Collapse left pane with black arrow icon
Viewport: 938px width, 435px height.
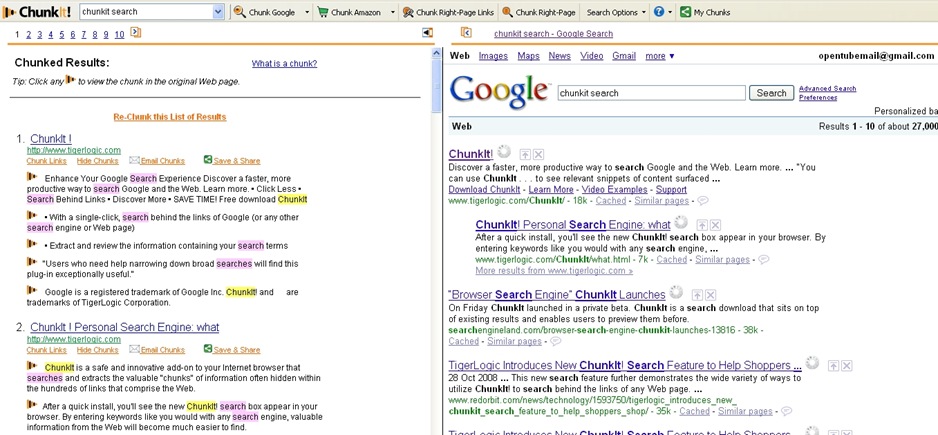pos(427,33)
